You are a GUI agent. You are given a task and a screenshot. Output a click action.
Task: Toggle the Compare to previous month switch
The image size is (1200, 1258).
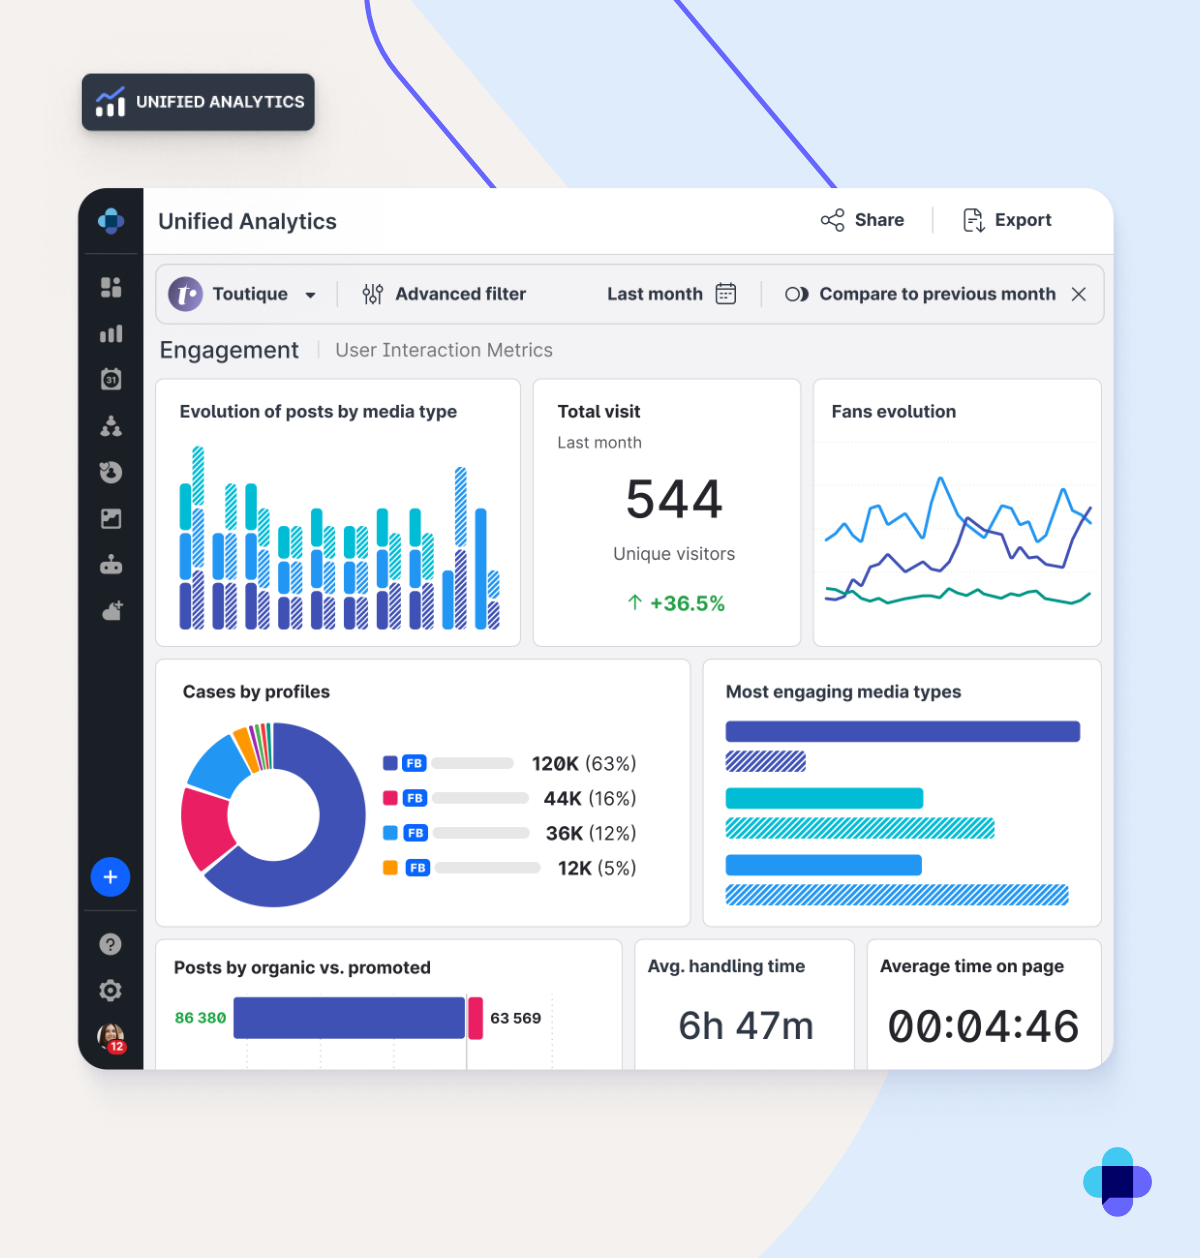pos(797,294)
